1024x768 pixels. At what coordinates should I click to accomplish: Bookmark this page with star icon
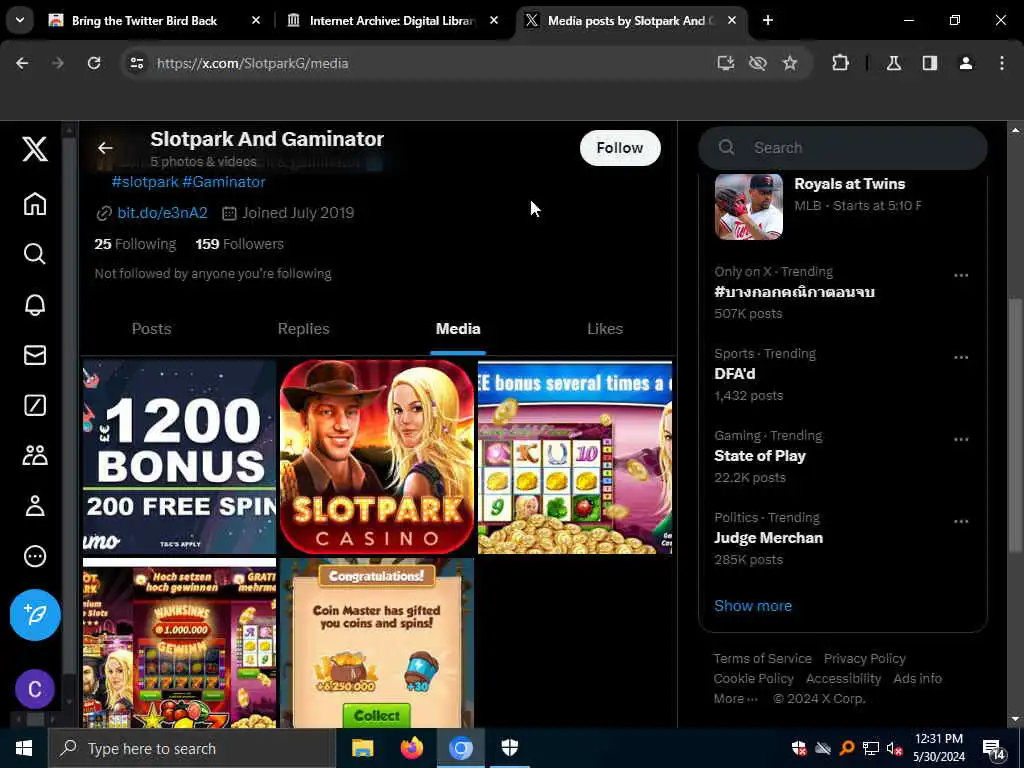(x=790, y=63)
